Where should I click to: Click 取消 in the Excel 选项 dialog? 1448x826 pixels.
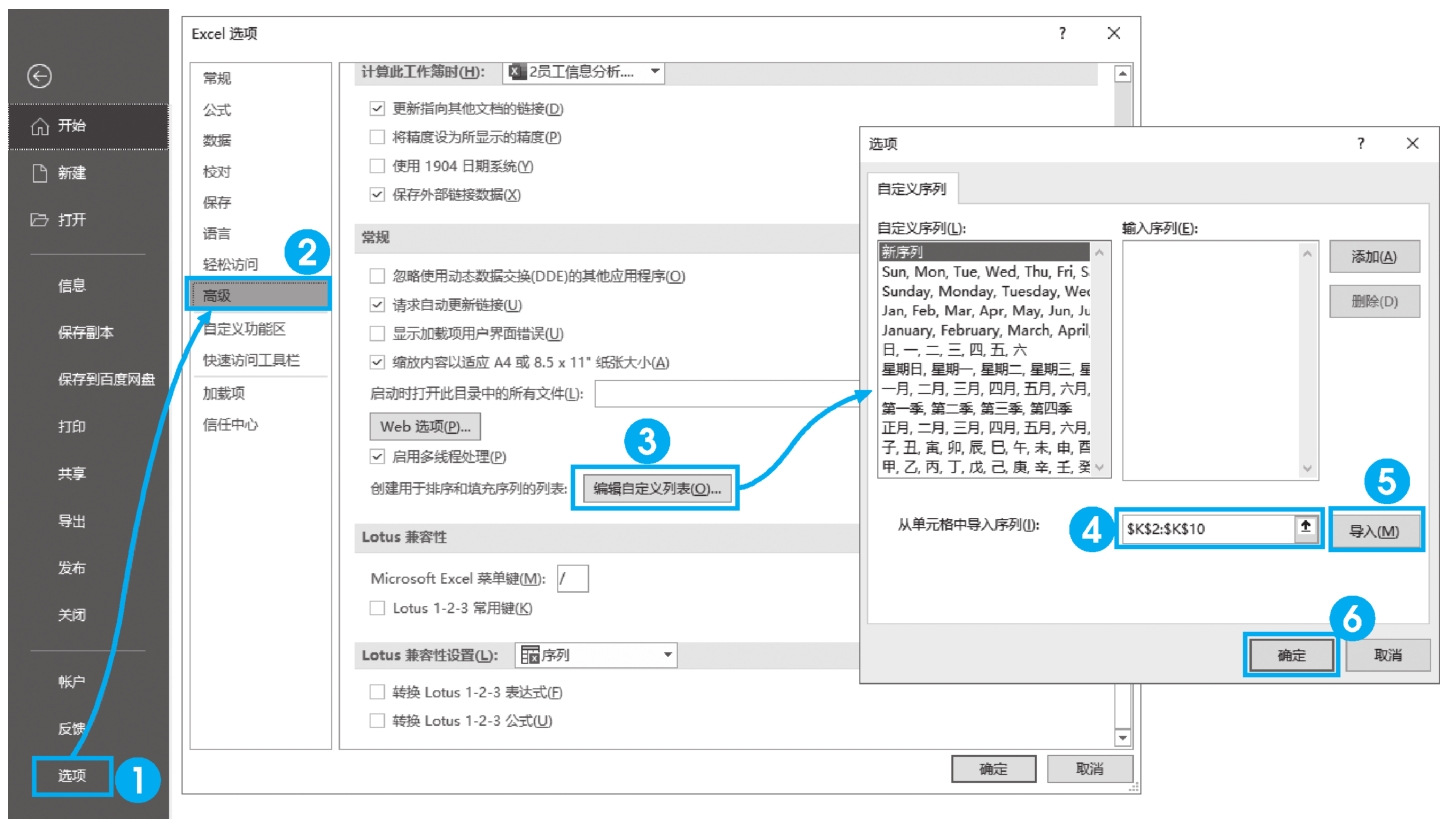pyautogui.click(x=1089, y=769)
